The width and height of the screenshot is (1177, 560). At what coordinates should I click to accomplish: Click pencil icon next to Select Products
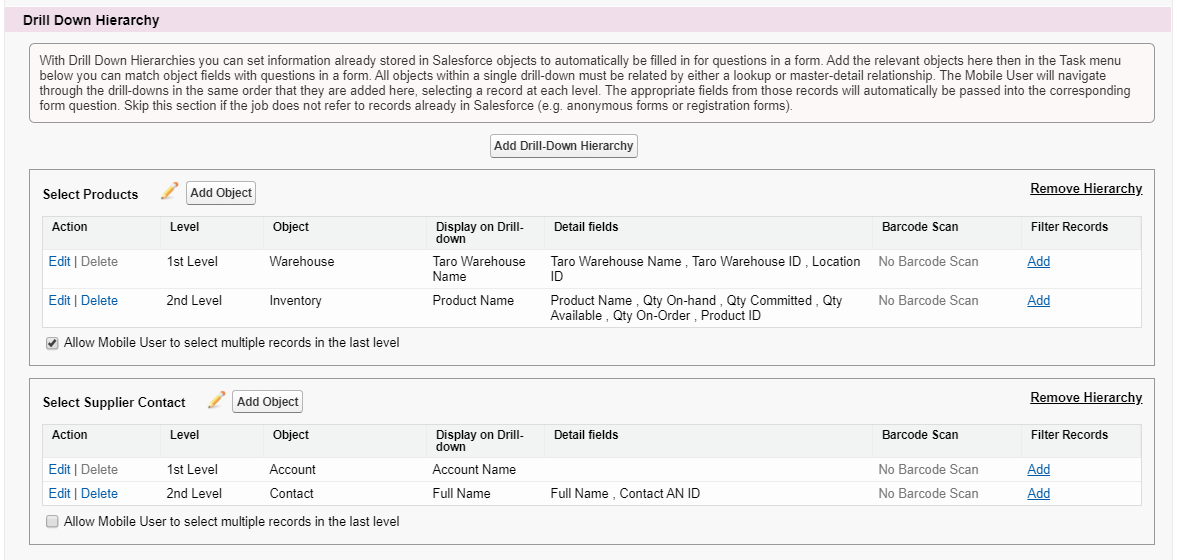169,192
